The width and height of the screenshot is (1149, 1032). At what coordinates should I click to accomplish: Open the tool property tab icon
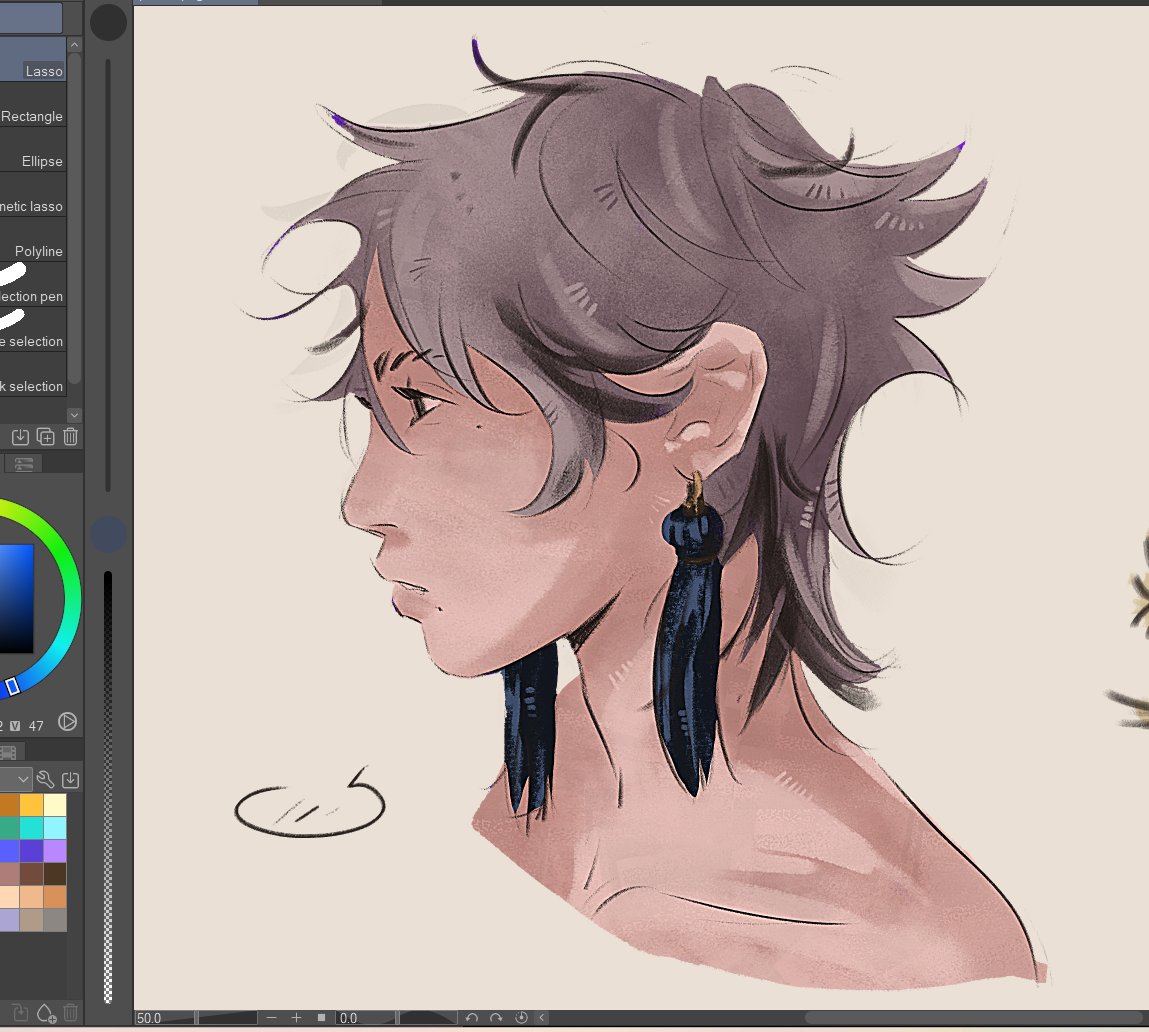[23, 464]
